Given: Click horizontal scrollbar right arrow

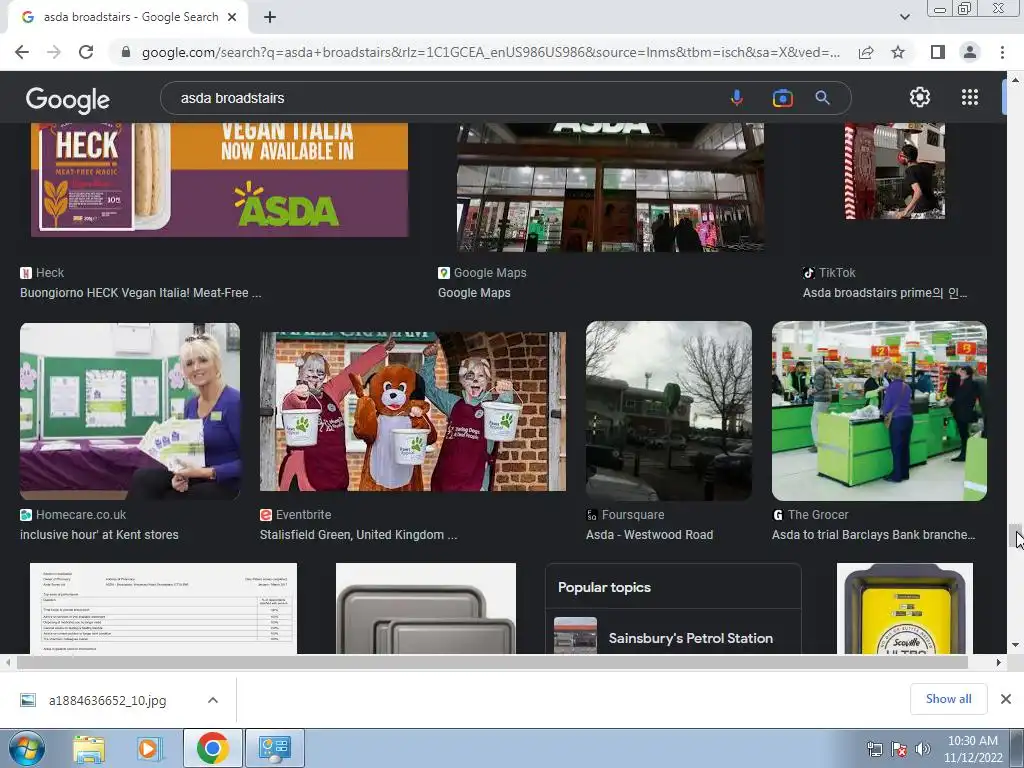Looking at the screenshot, I should (x=999, y=662).
